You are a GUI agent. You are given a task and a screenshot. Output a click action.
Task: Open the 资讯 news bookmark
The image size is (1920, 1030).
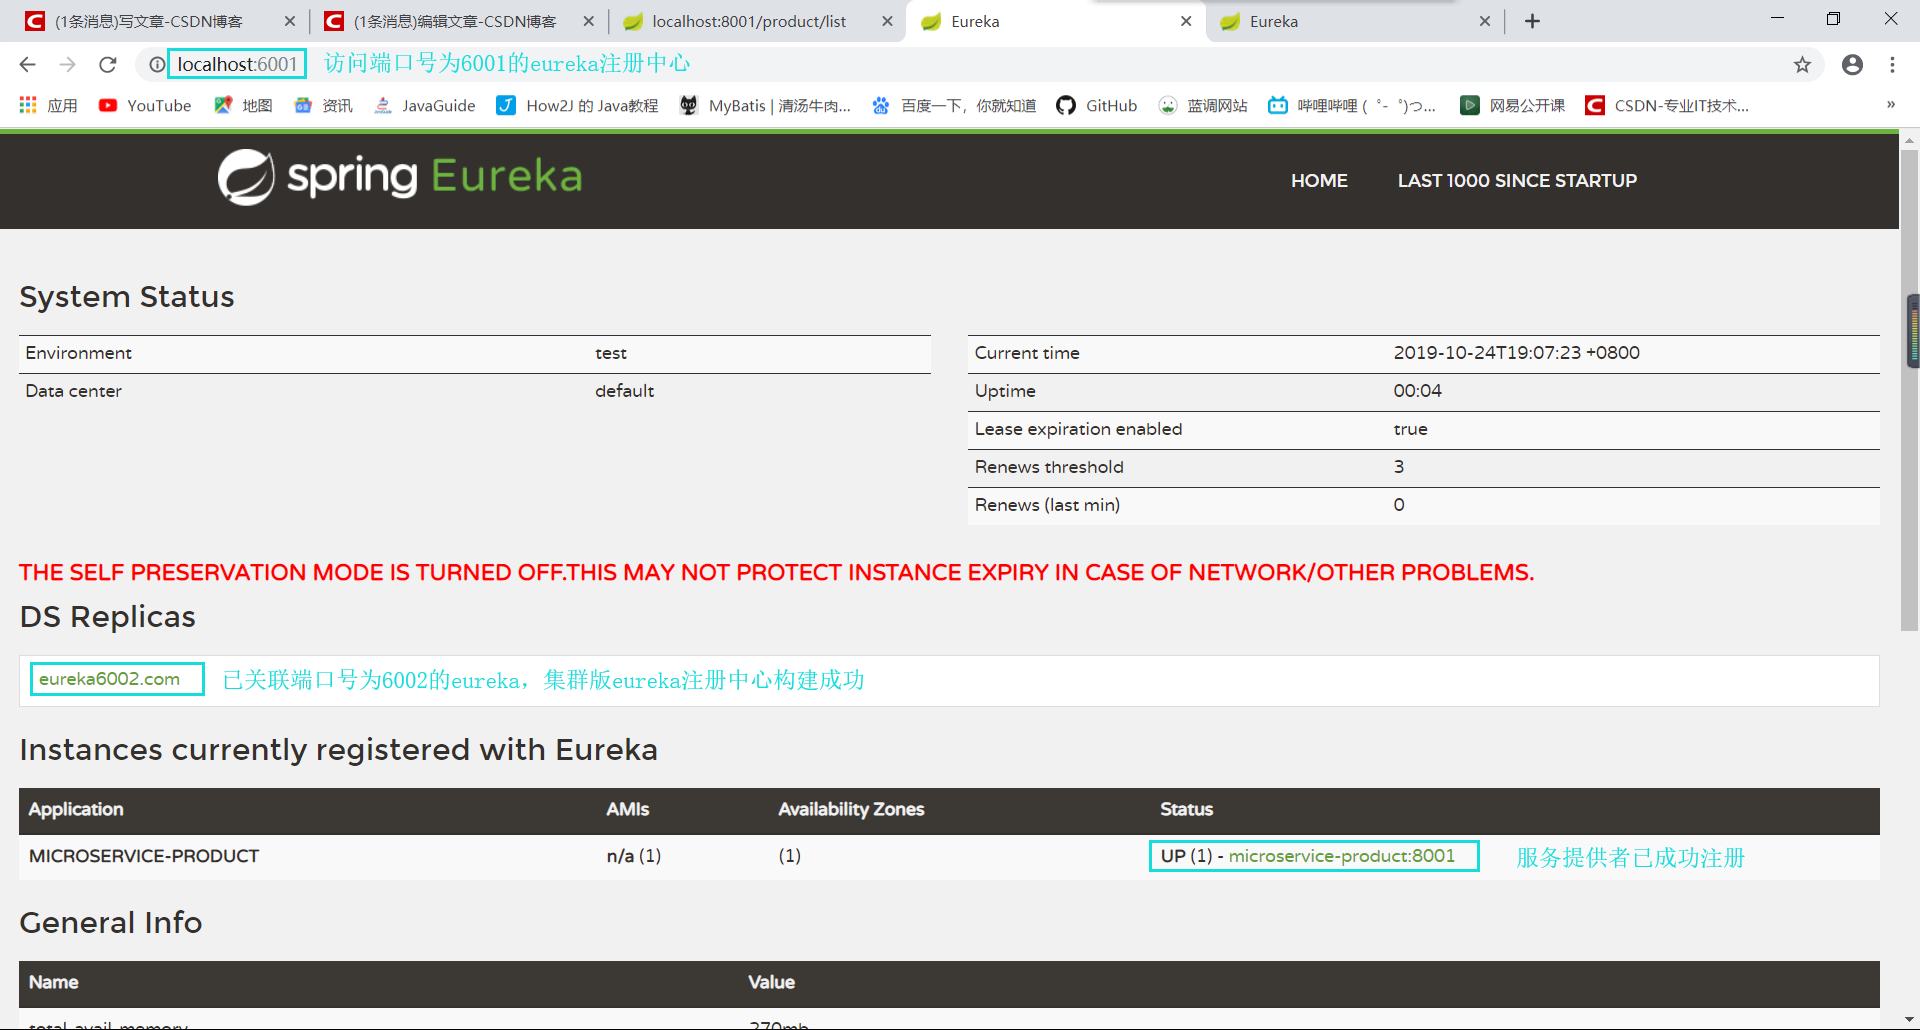(323, 105)
